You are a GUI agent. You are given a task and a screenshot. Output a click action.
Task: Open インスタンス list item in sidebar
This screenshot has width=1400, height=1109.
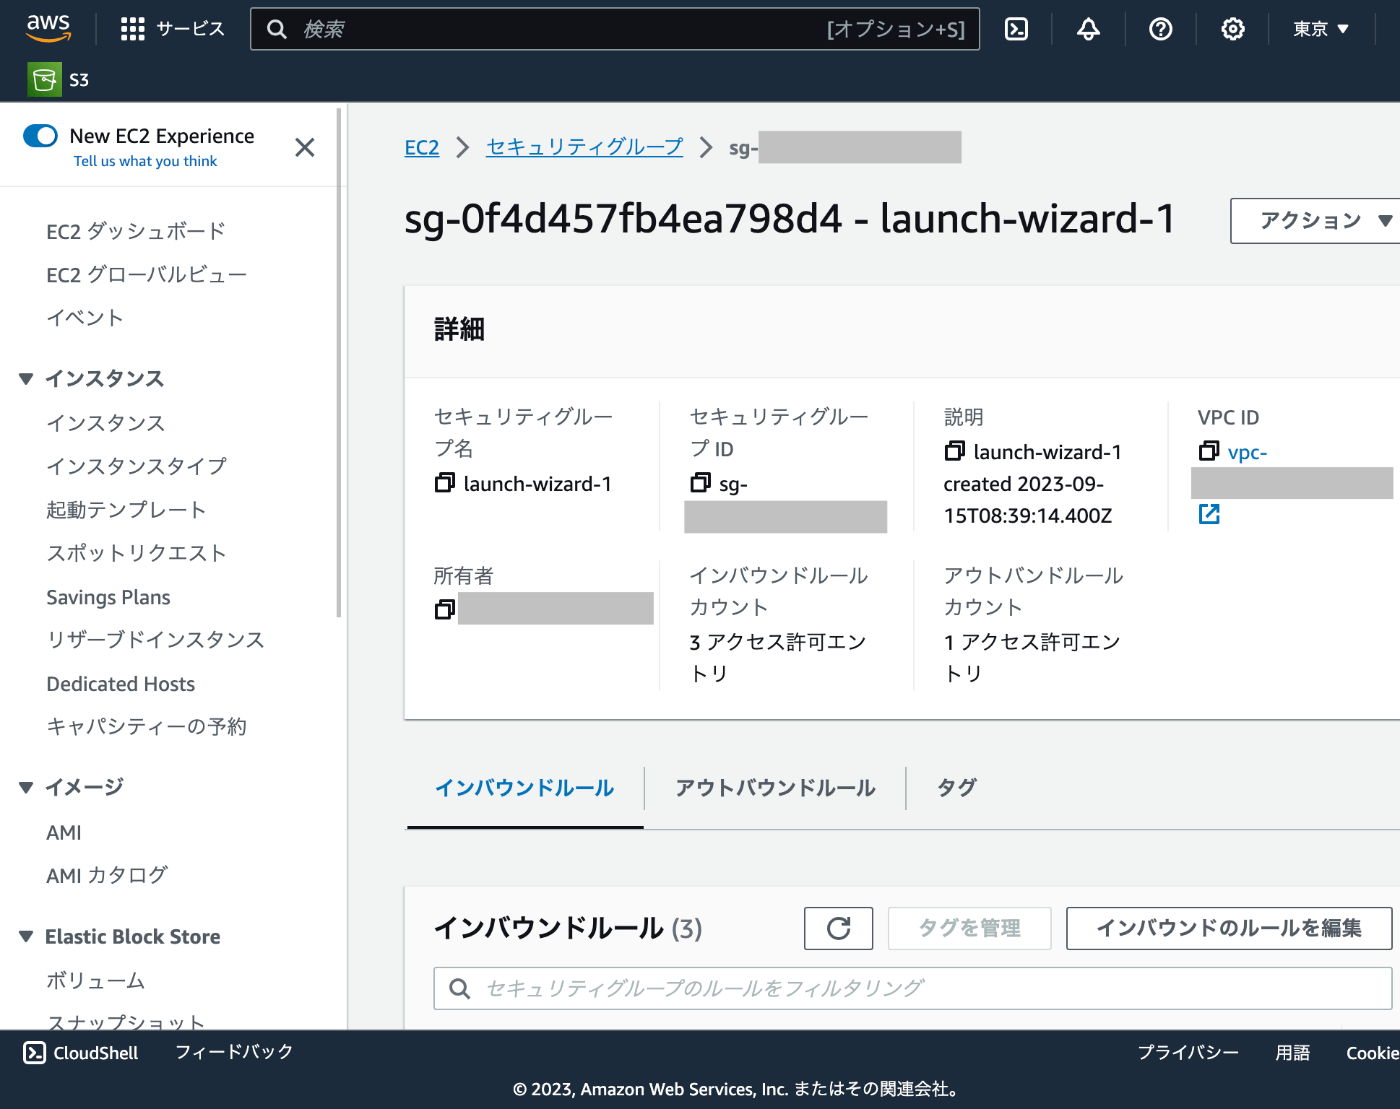click(x=106, y=423)
